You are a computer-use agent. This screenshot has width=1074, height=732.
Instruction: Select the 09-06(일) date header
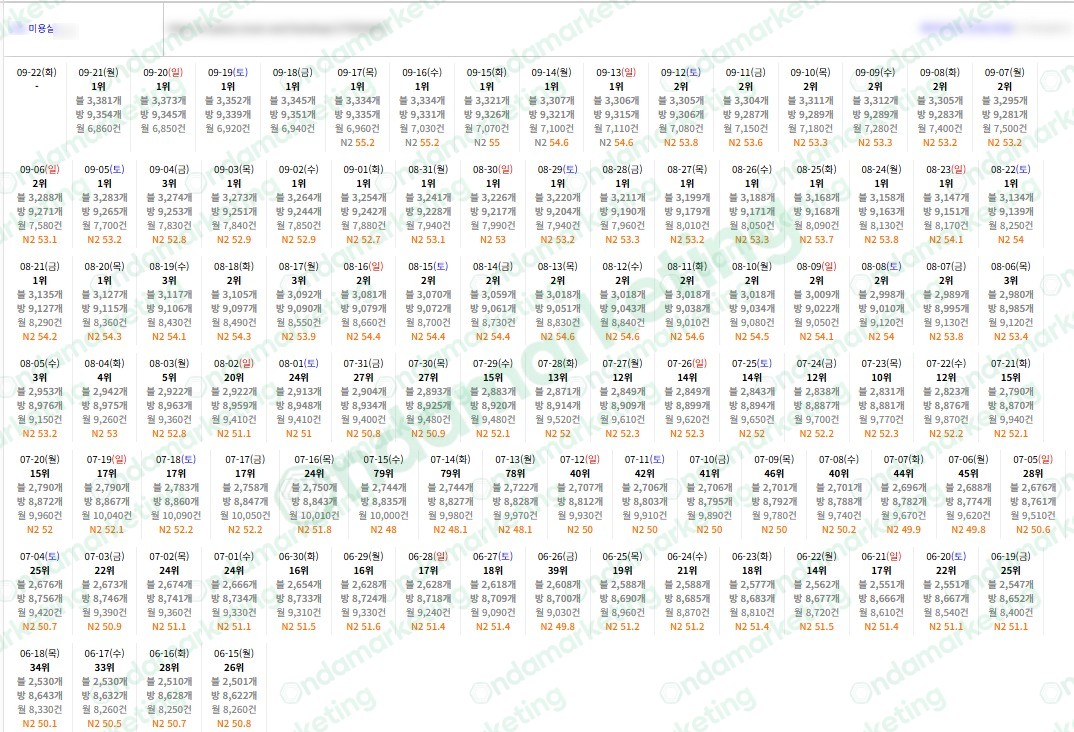[40, 169]
